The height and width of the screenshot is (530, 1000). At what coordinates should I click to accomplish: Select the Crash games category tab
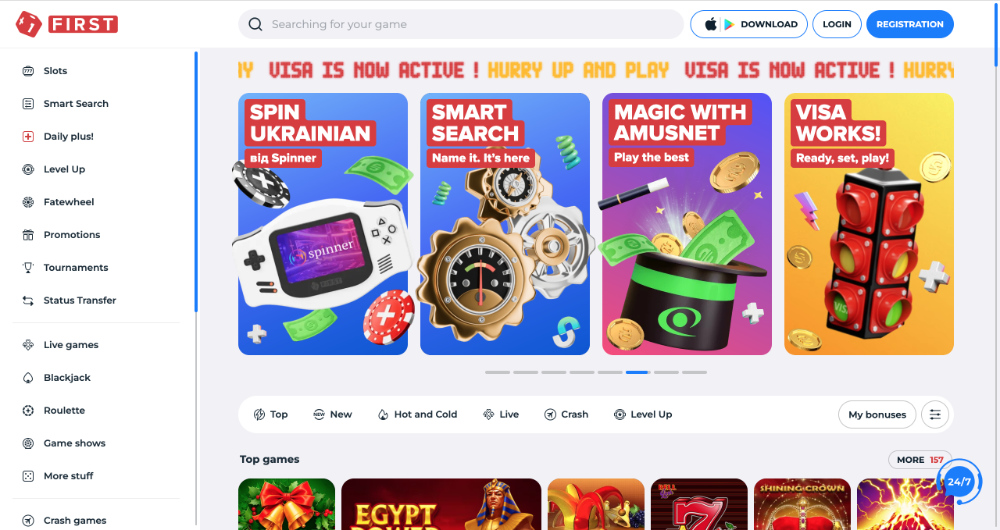(x=566, y=415)
